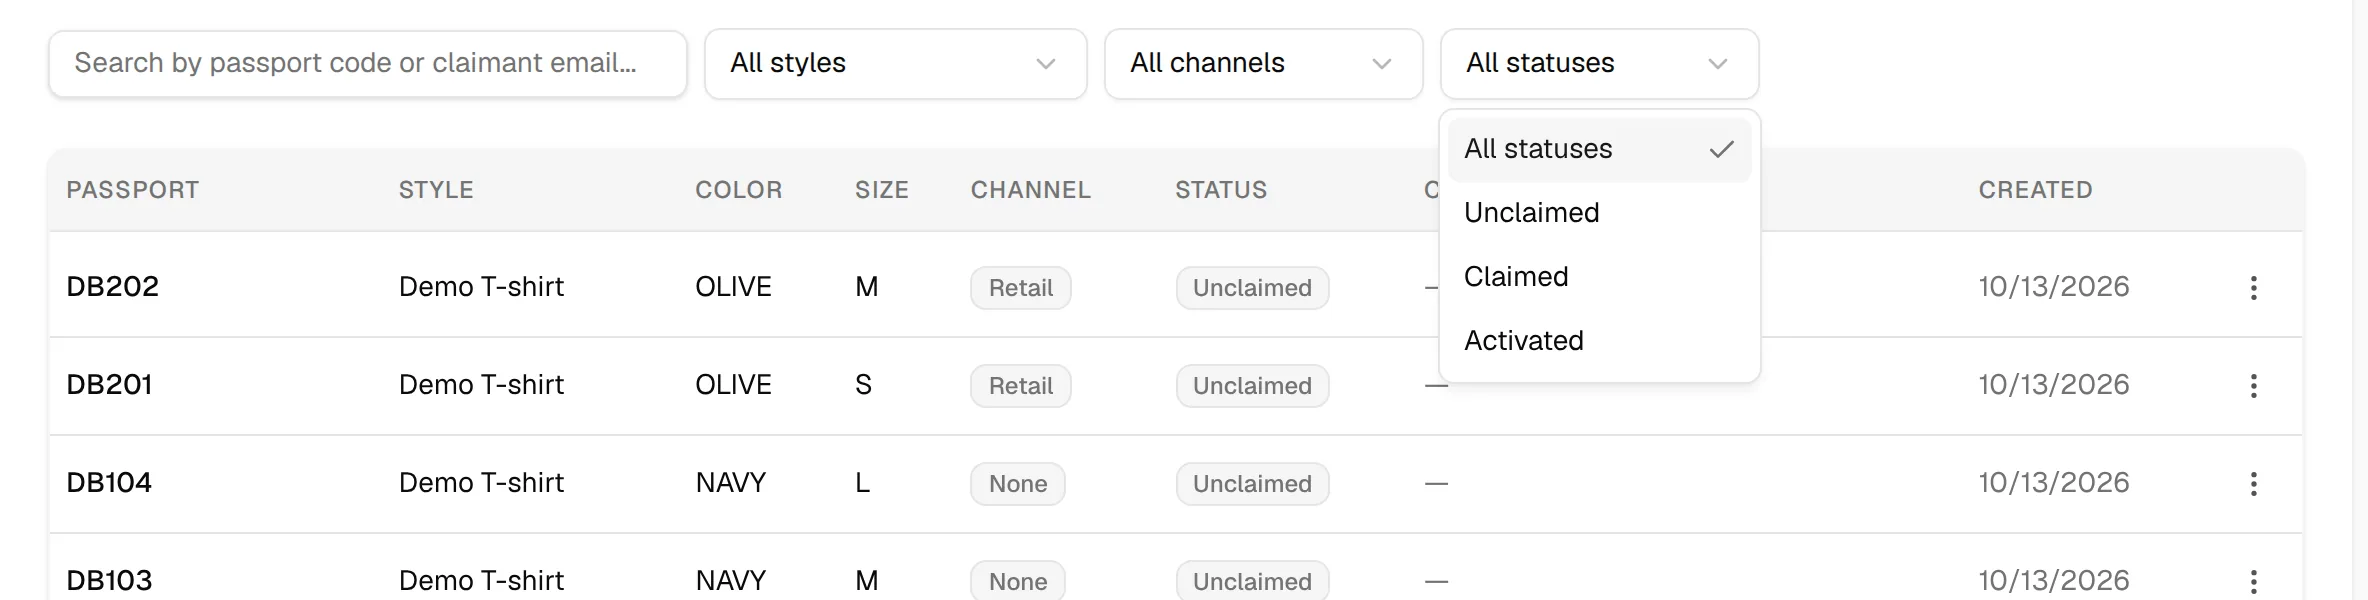
Task: Click the PASSPORT column header
Action: point(133,190)
